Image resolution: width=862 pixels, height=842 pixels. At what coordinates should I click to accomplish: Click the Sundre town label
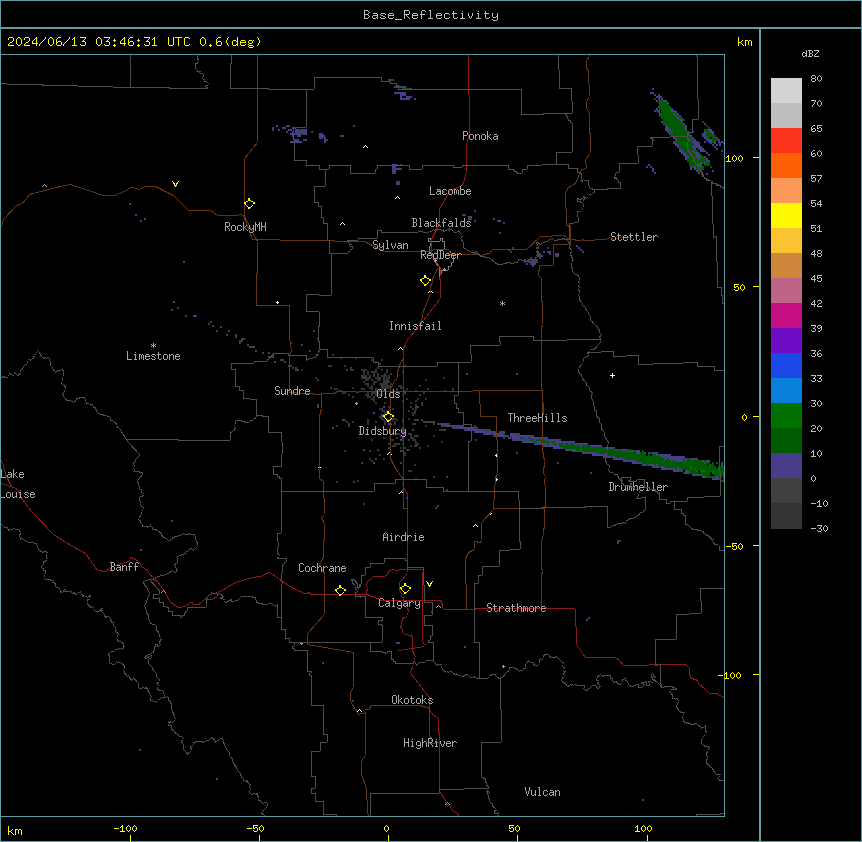click(292, 391)
